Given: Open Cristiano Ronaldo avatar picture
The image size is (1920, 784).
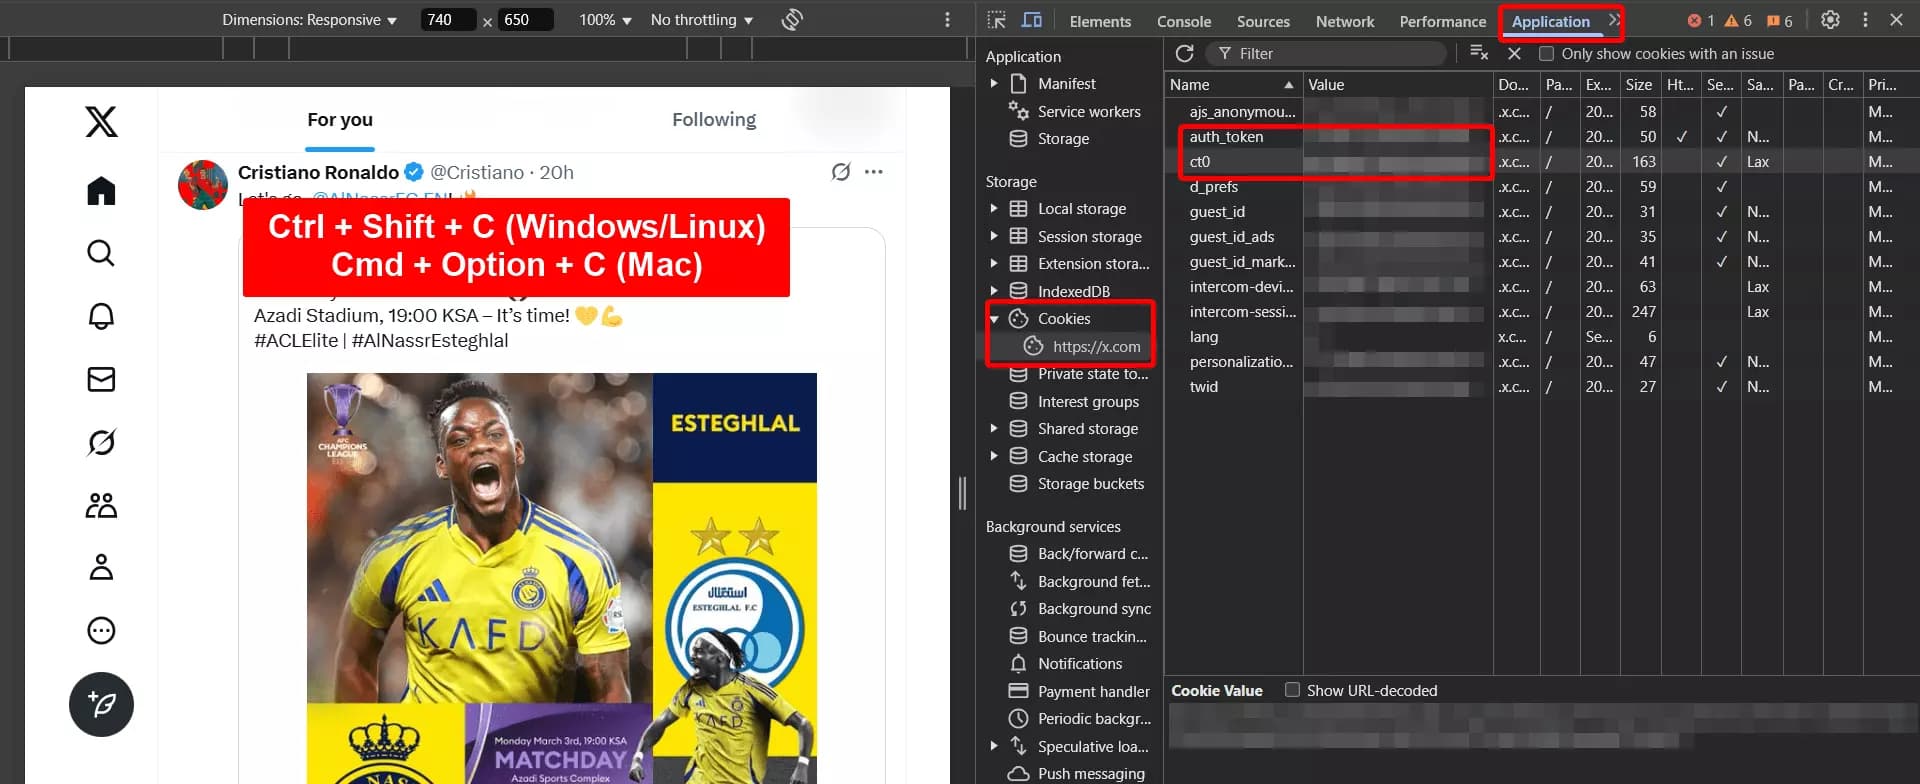Looking at the screenshot, I should [203, 185].
